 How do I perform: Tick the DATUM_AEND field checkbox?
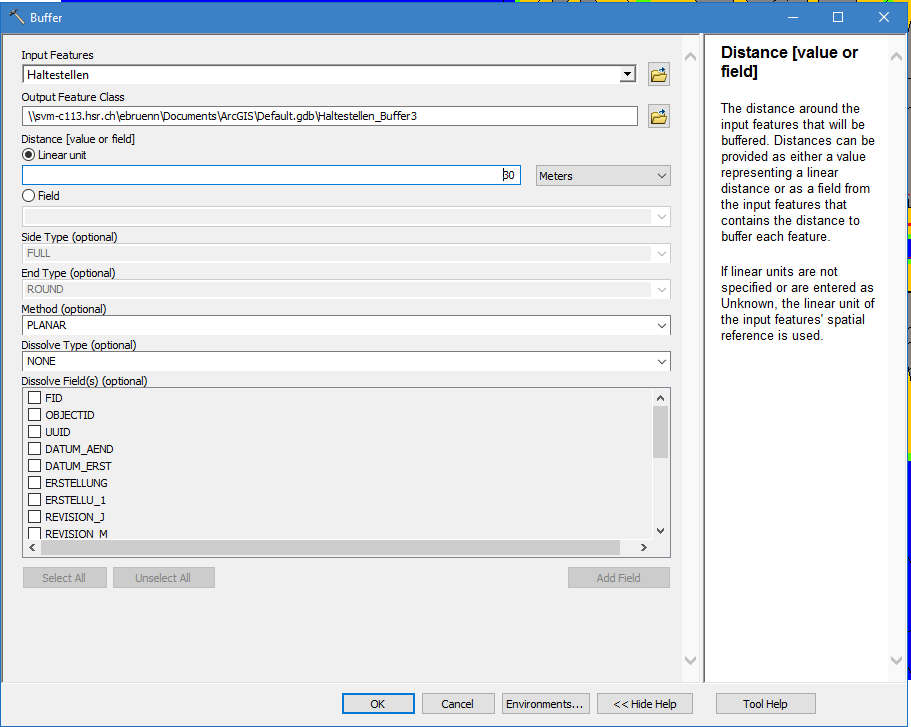coord(35,449)
